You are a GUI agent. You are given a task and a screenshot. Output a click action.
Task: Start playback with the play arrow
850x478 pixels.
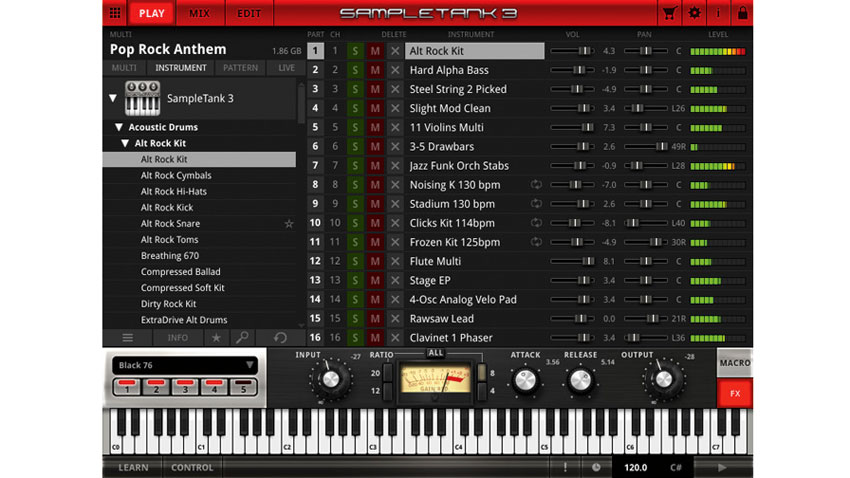click(x=722, y=467)
